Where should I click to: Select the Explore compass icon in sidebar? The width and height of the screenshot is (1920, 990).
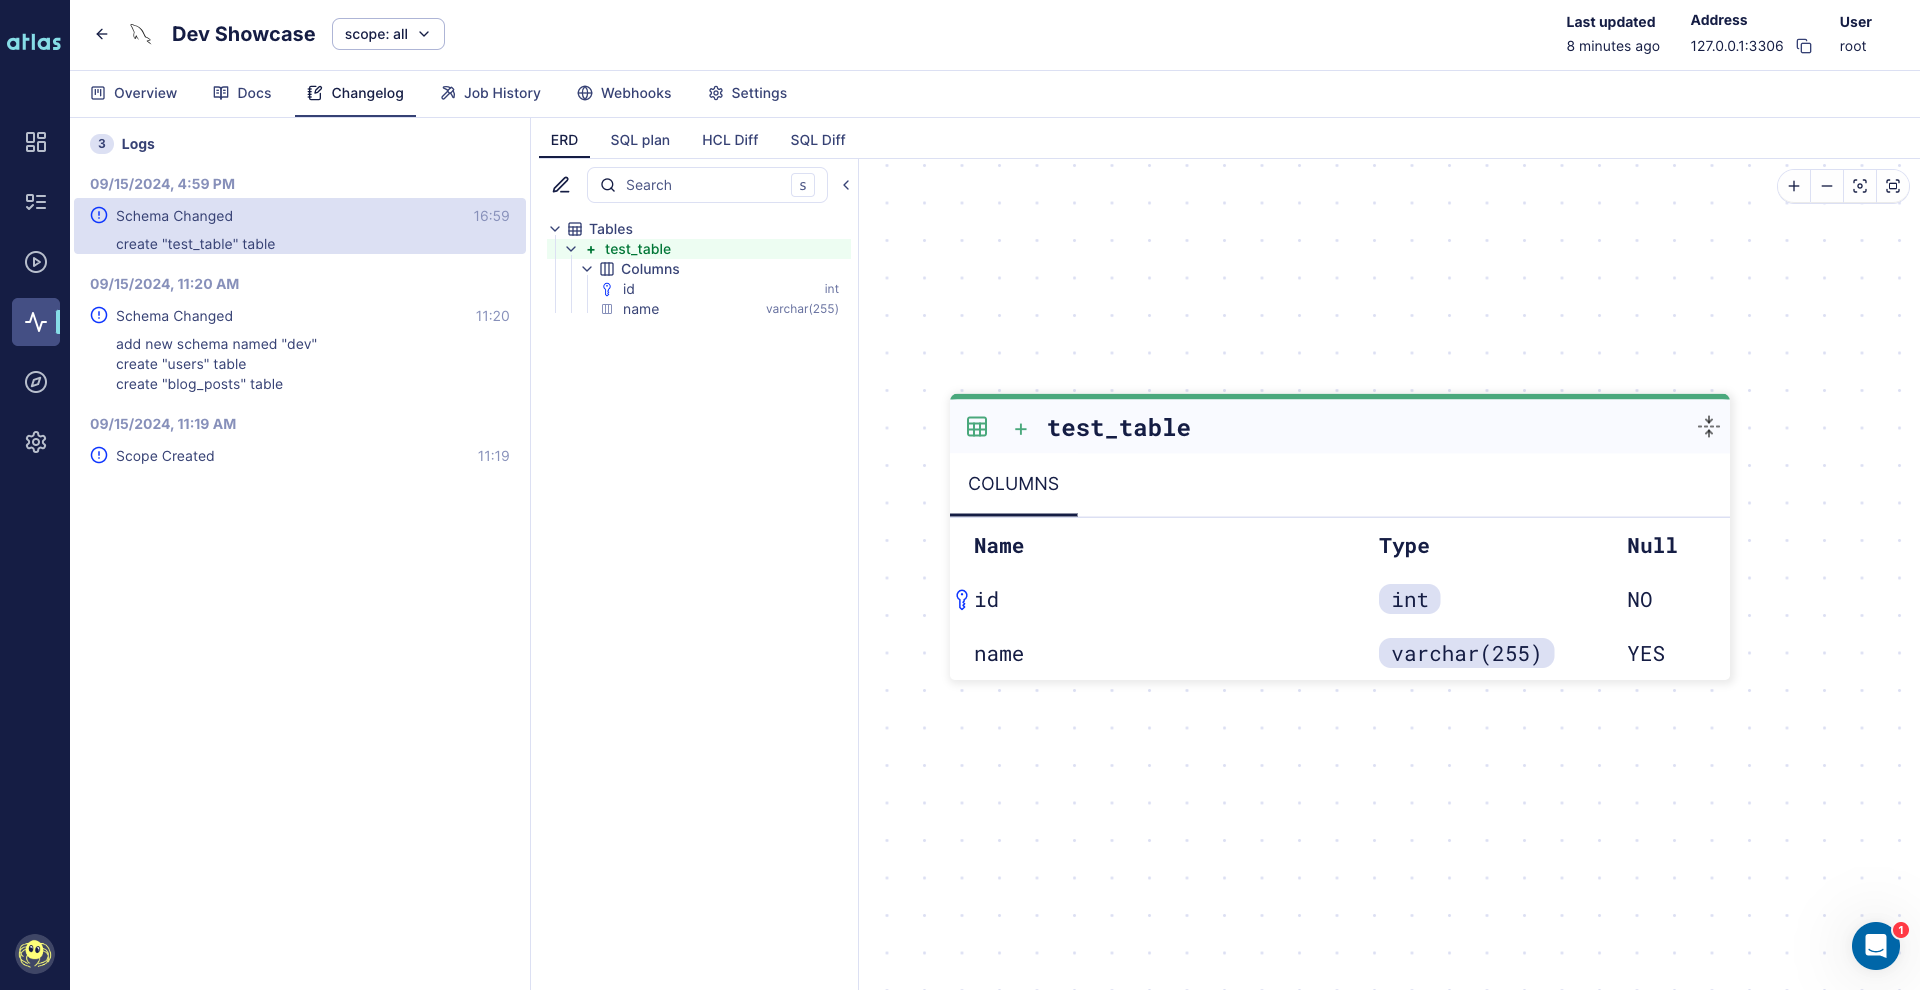coord(36,382)
